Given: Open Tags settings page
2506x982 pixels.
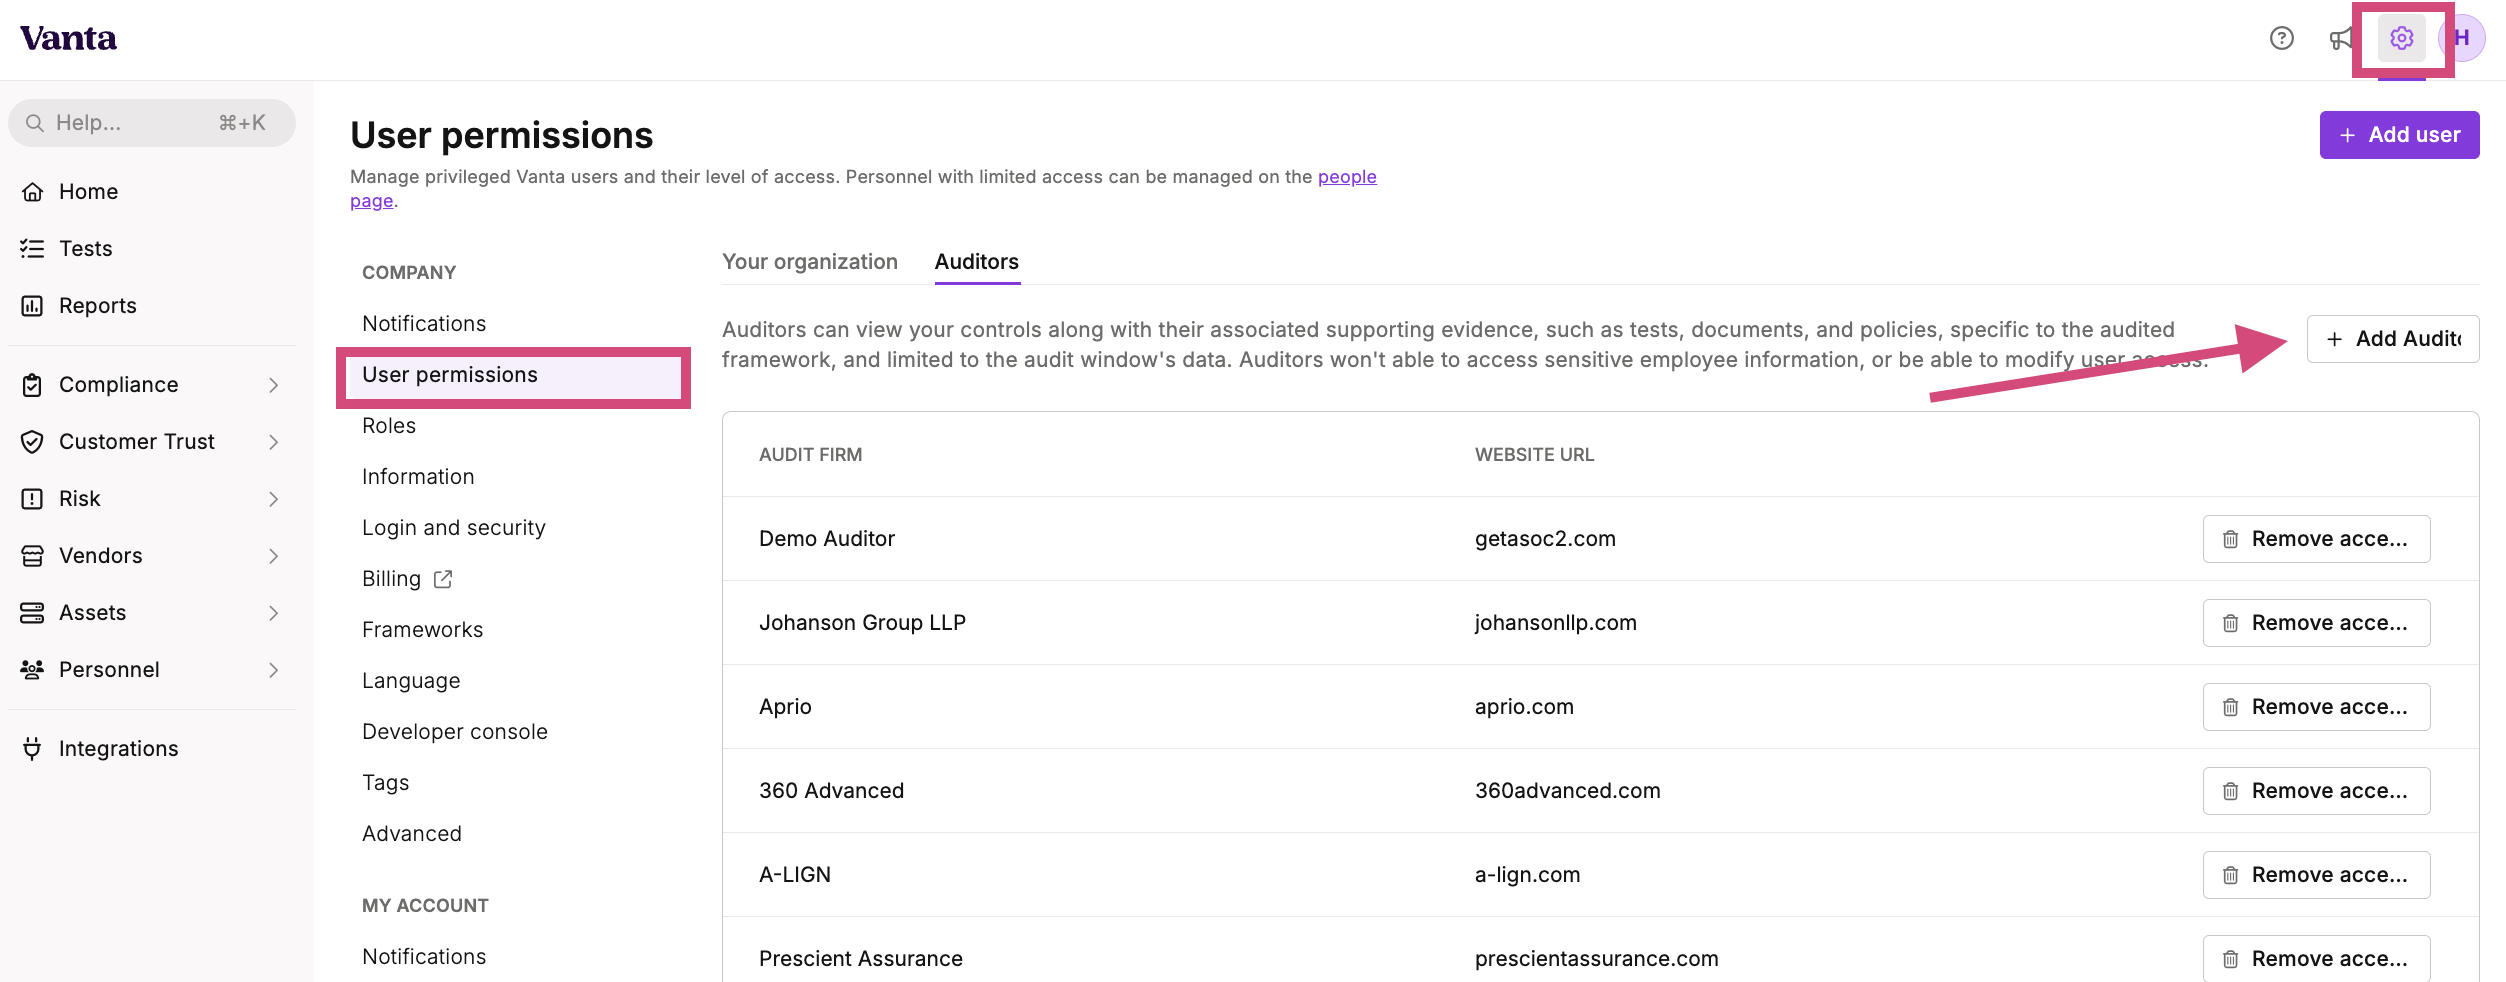Looking at the screenshot, I should [x=386, y=782].
